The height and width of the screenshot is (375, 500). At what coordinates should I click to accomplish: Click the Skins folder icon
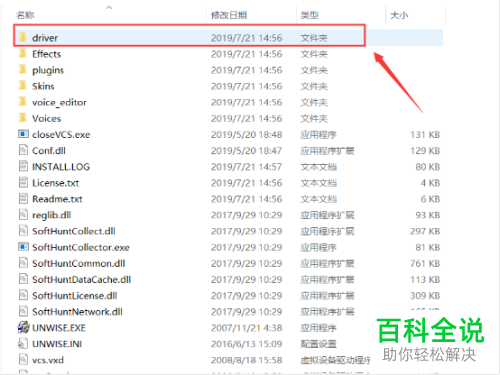23,86
